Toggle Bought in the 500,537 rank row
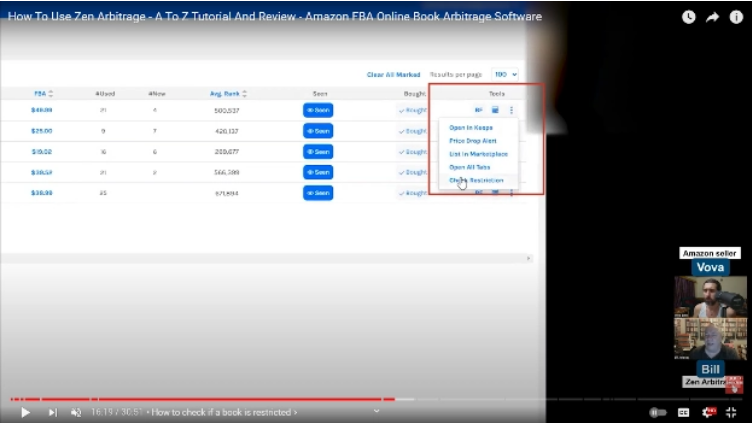 coord(412,110)
